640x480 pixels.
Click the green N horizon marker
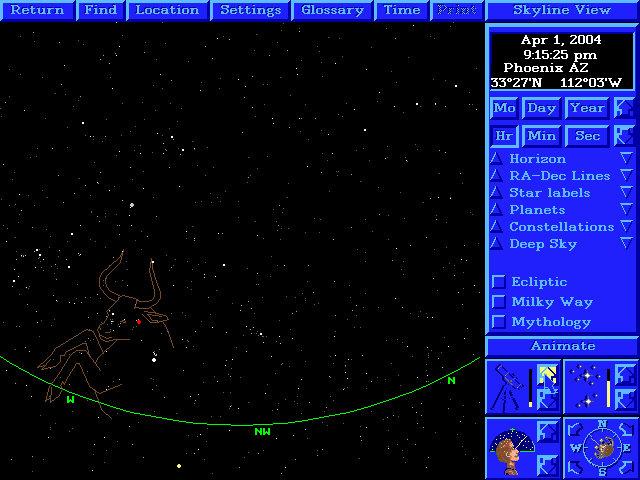(451, 380)
